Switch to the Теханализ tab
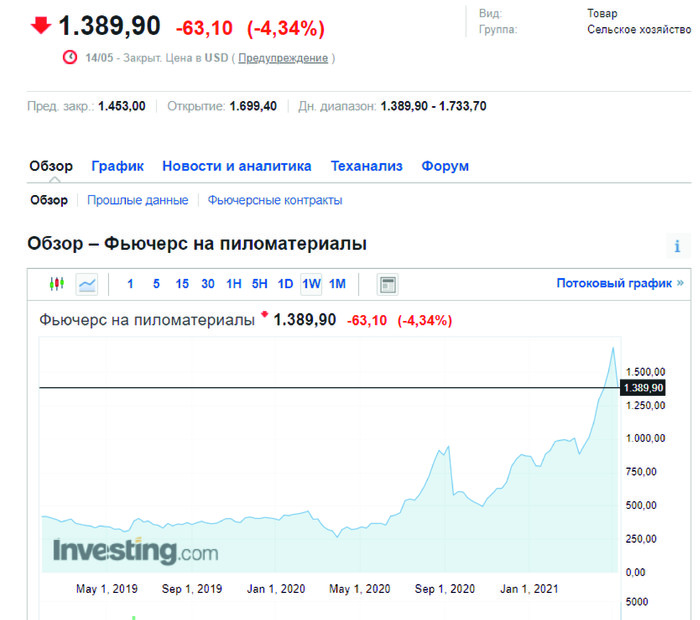The image size is (700, 620). click(366, 166)
